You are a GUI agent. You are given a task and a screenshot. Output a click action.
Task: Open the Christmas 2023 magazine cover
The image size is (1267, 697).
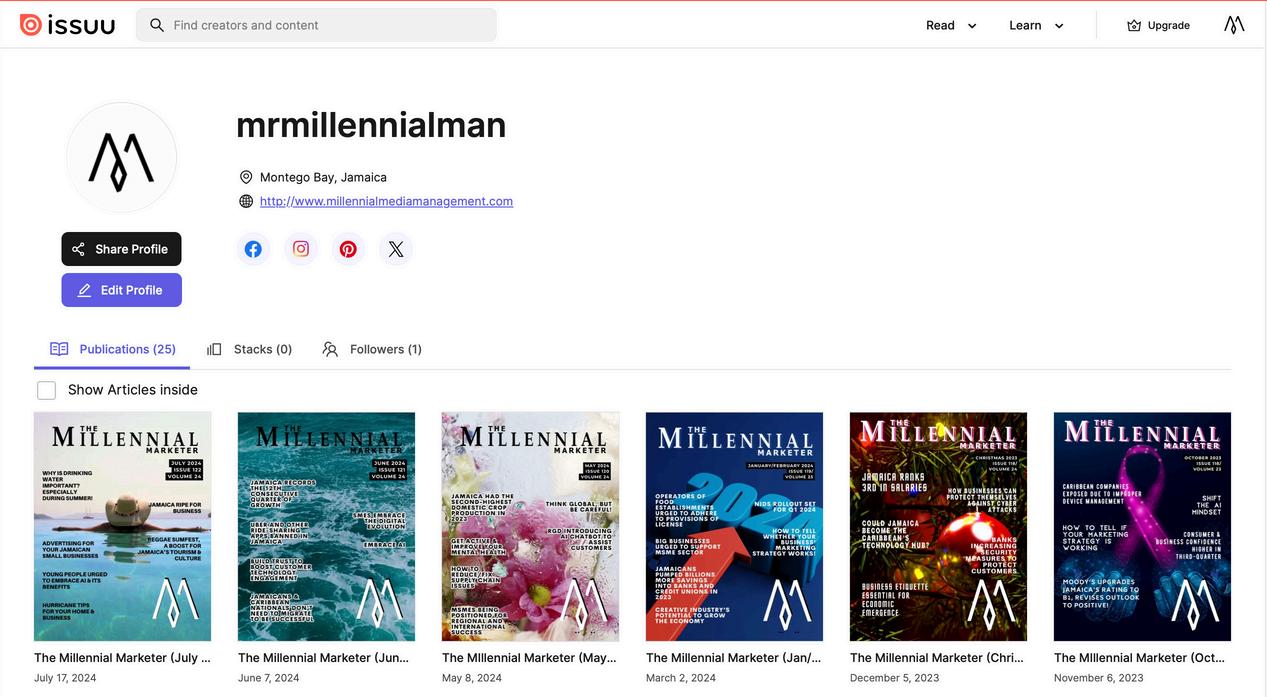[x=938, y=527]
